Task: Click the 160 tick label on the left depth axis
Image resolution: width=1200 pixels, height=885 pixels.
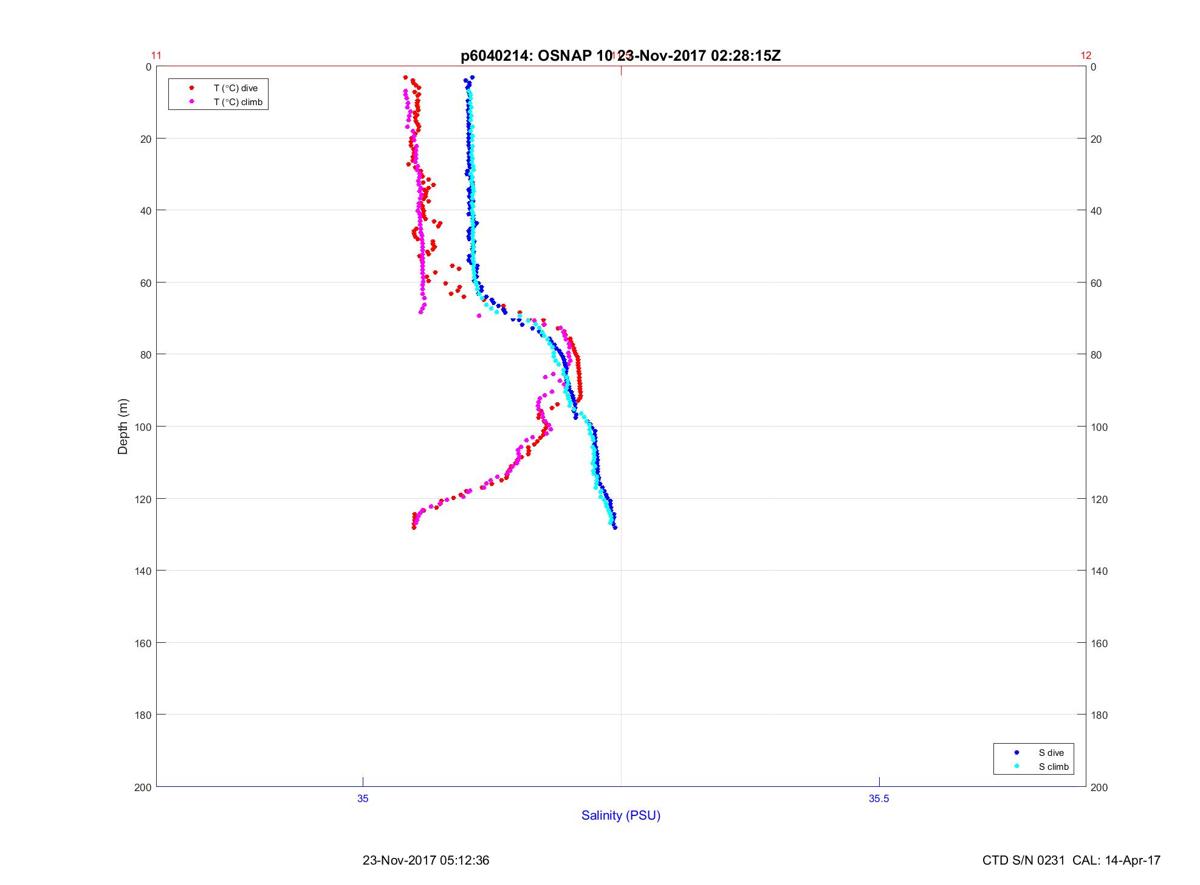Action: pos(142,643)
